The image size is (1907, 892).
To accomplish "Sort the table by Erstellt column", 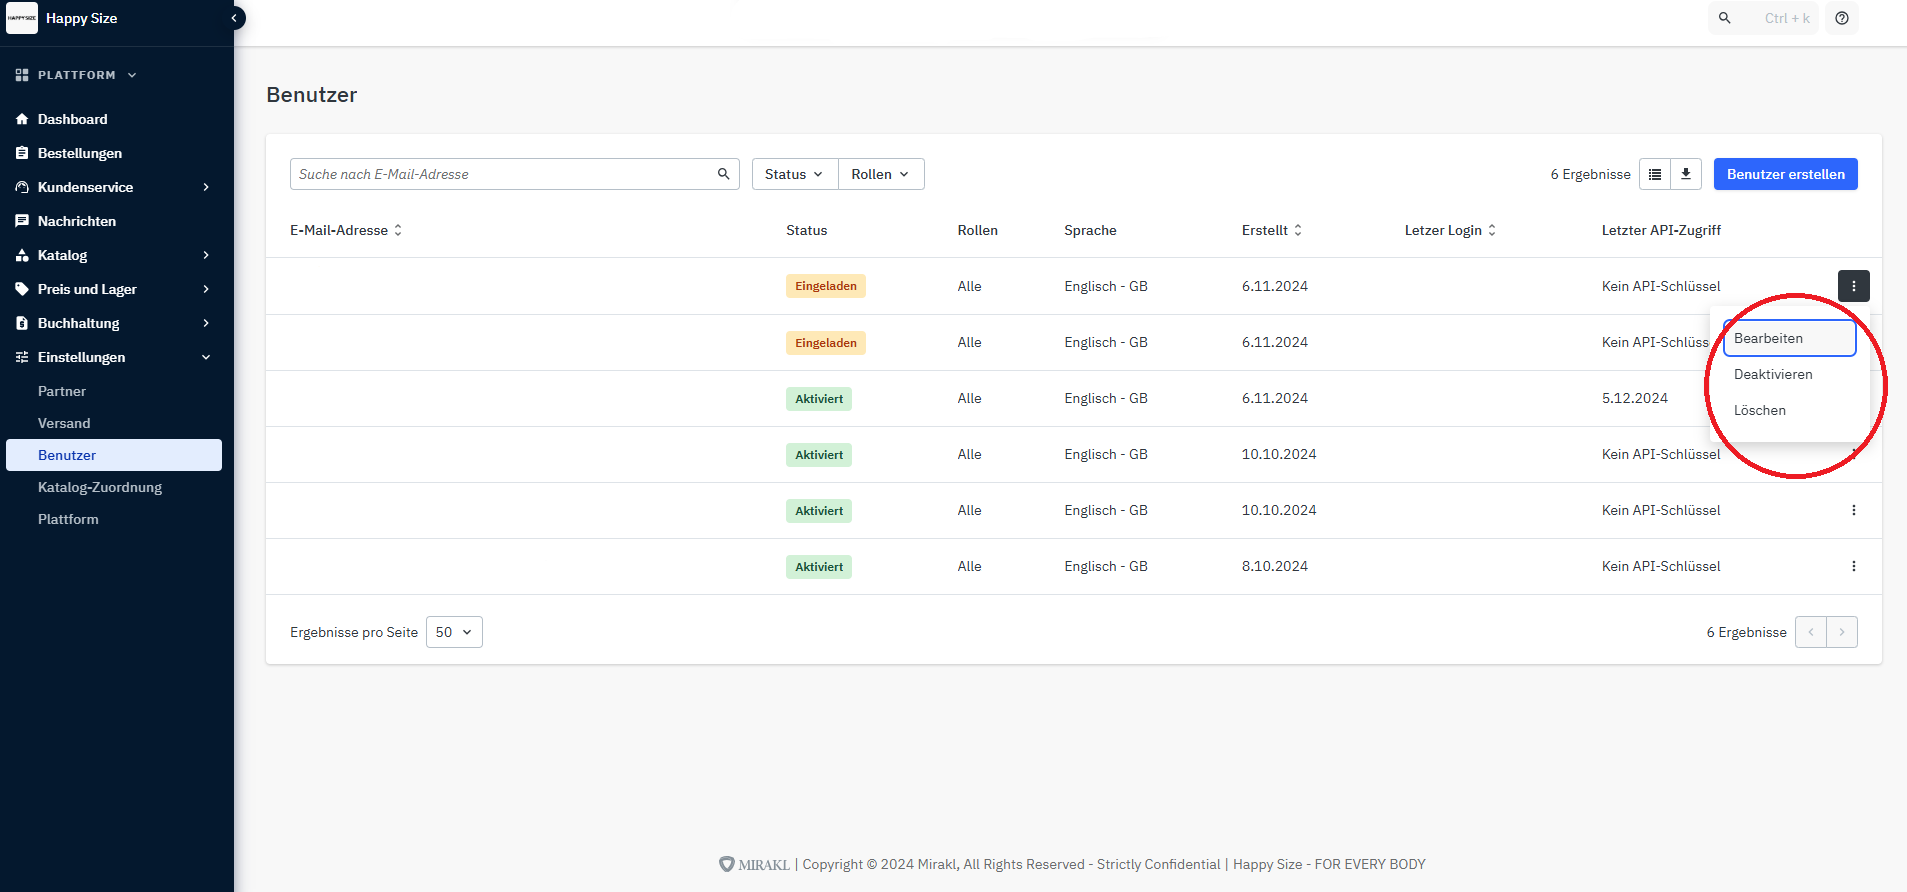I will click(x=1271, y=230).
